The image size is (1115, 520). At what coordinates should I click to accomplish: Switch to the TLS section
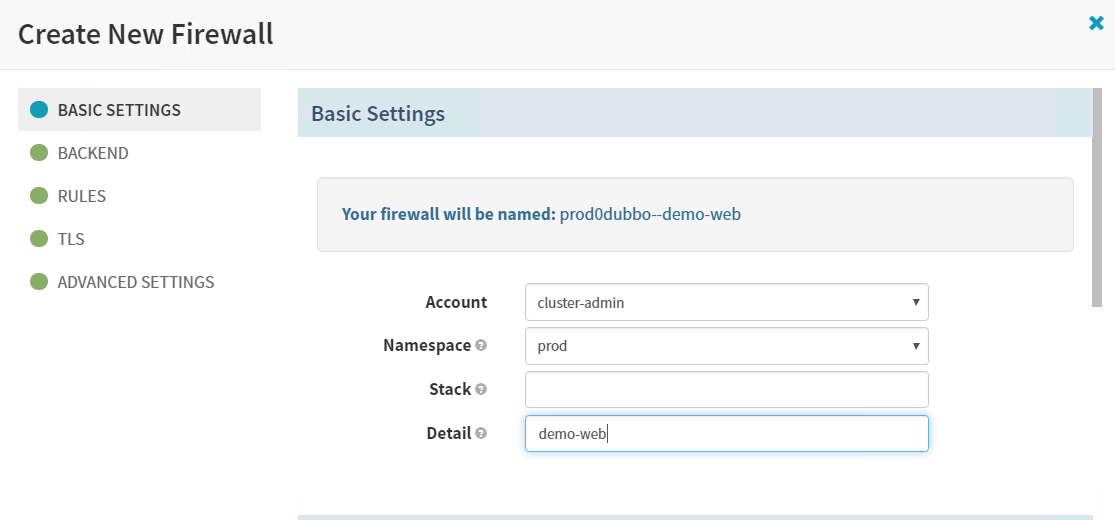[x=71, y=239]
